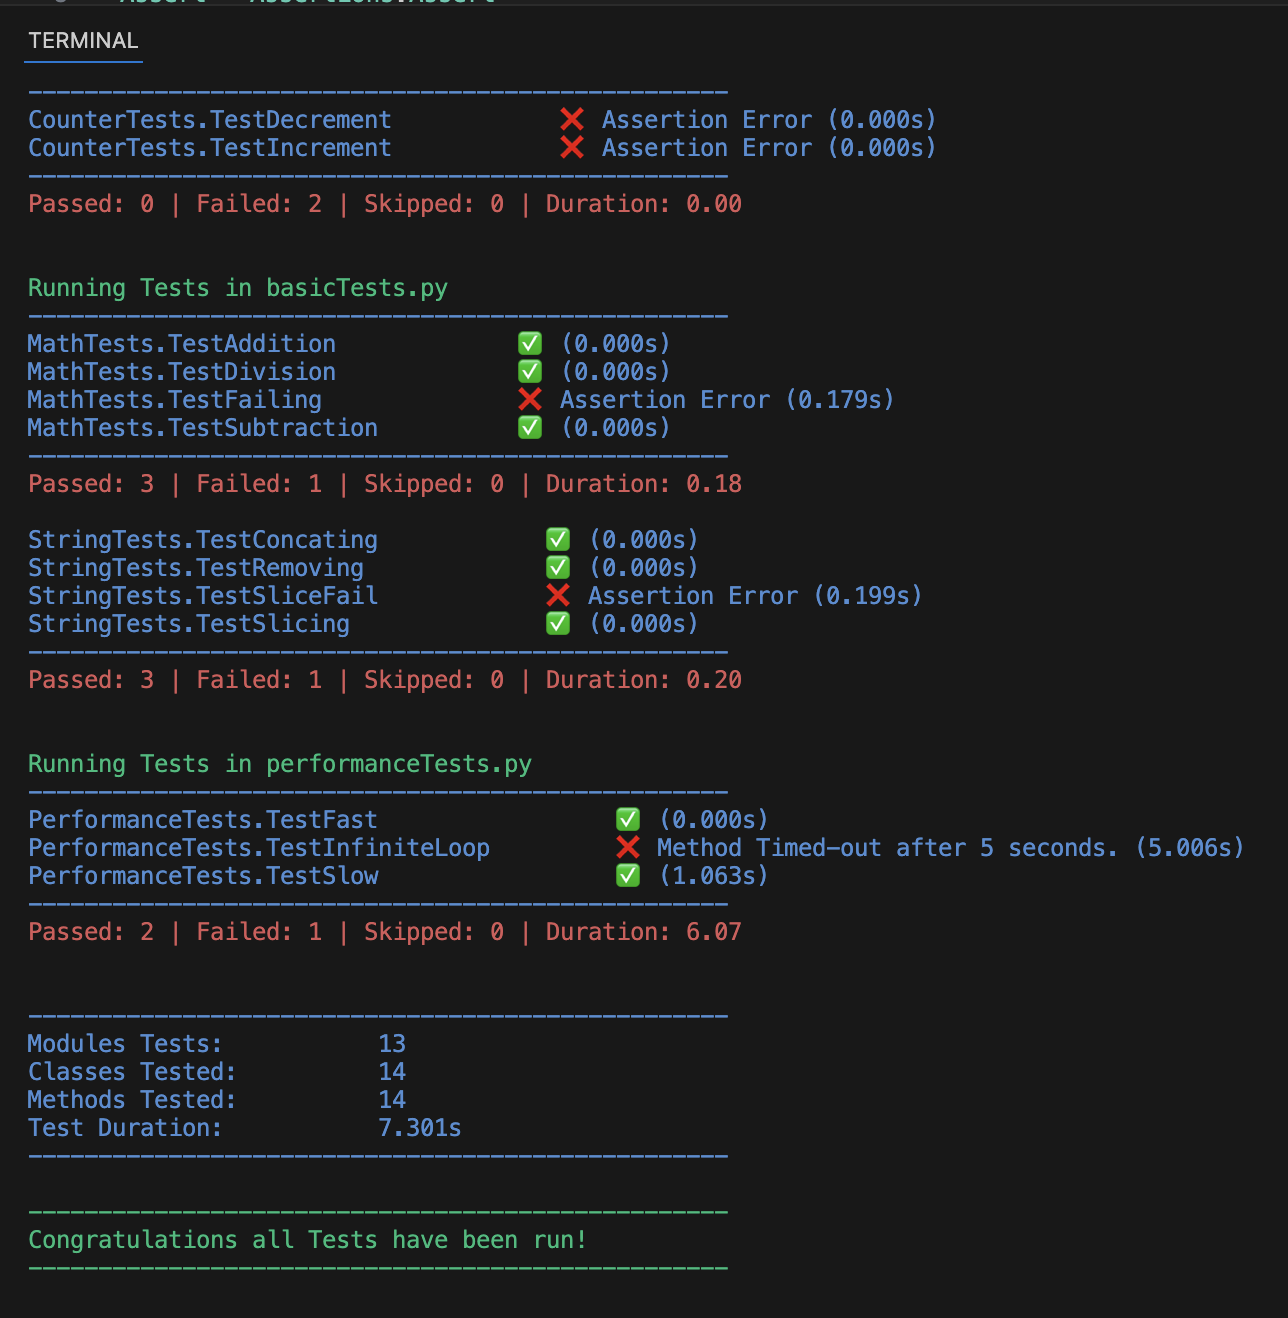The height and width of the screenshot is (1318, 1288).
Task: Click the green checkmark next to StringTests.TestConcating
Action: pyautogui.click(x=557, y=539)
